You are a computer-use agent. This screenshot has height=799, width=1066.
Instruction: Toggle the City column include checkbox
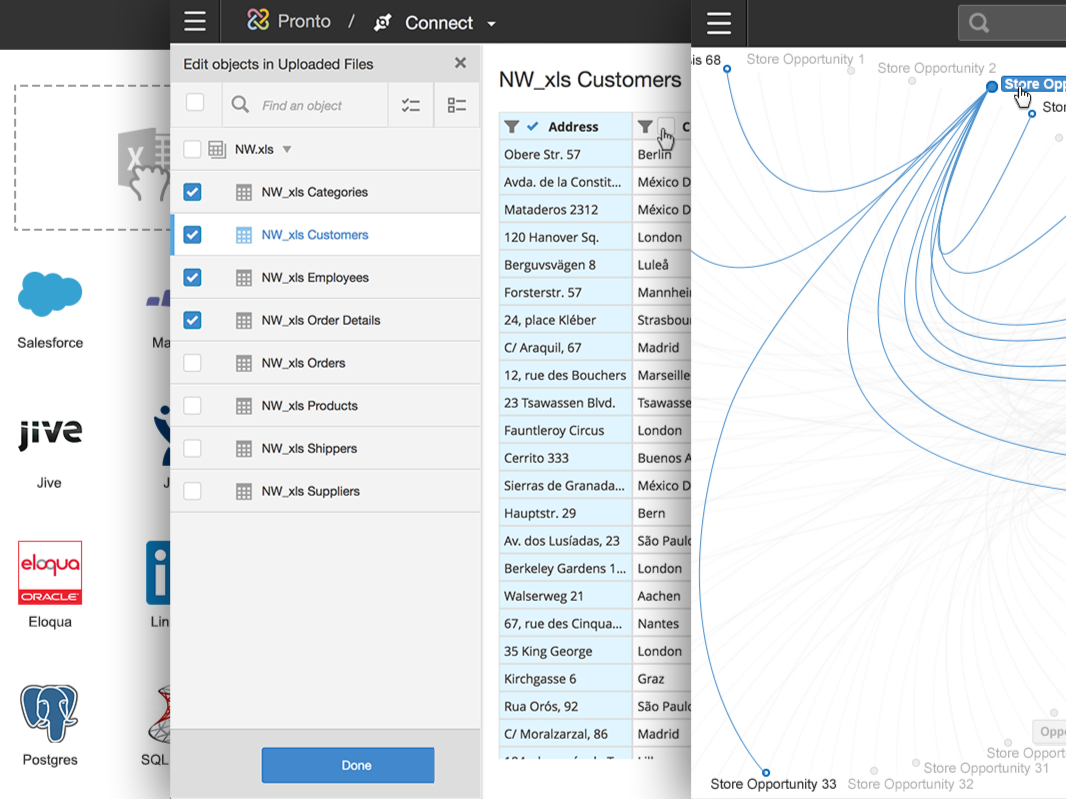[x=666, y=126]
